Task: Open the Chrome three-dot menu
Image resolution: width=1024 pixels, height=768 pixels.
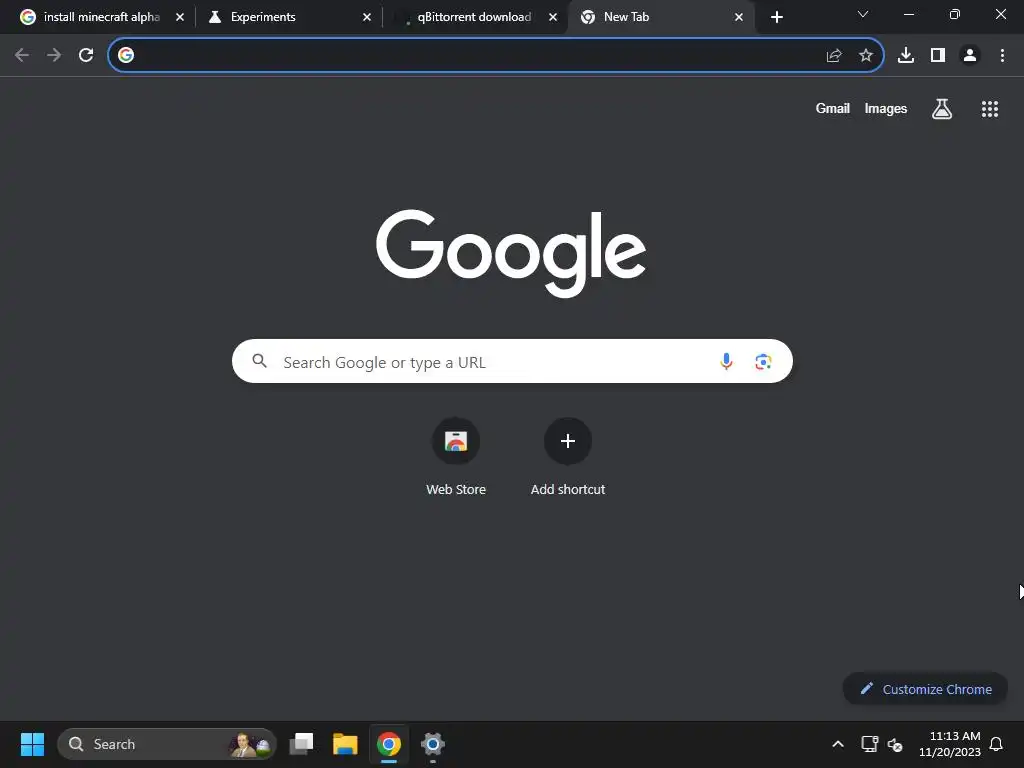Action: click(1002, 55)
